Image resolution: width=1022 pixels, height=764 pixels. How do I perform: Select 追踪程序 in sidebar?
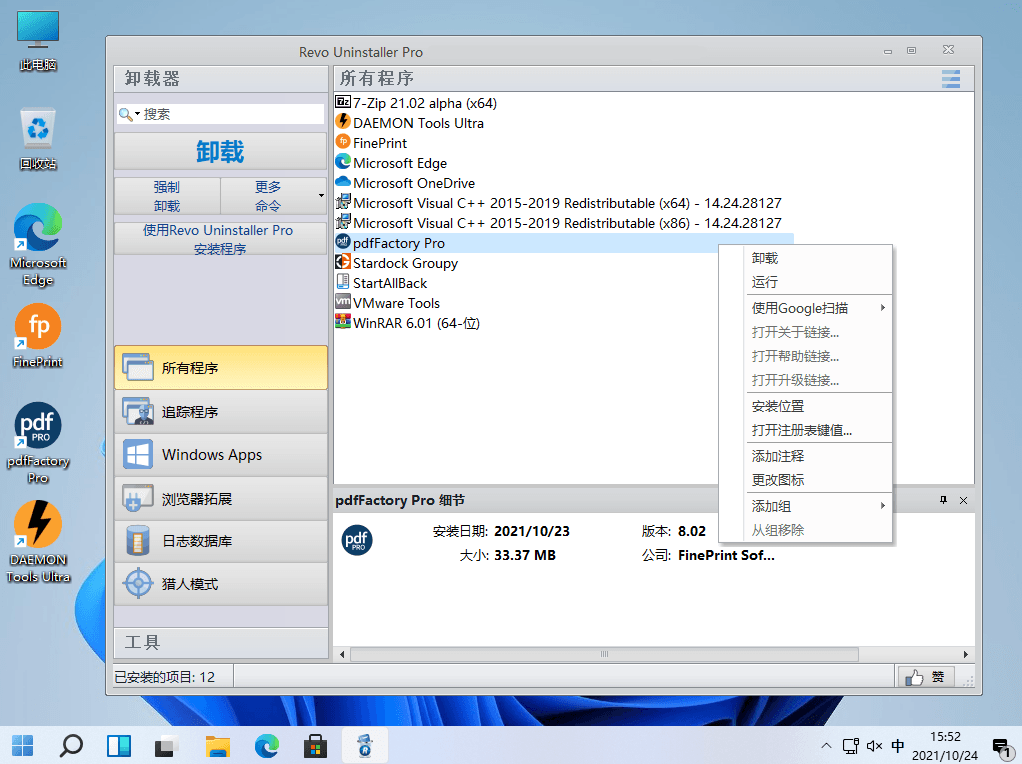pyautogui.click(x=220, y=412)
